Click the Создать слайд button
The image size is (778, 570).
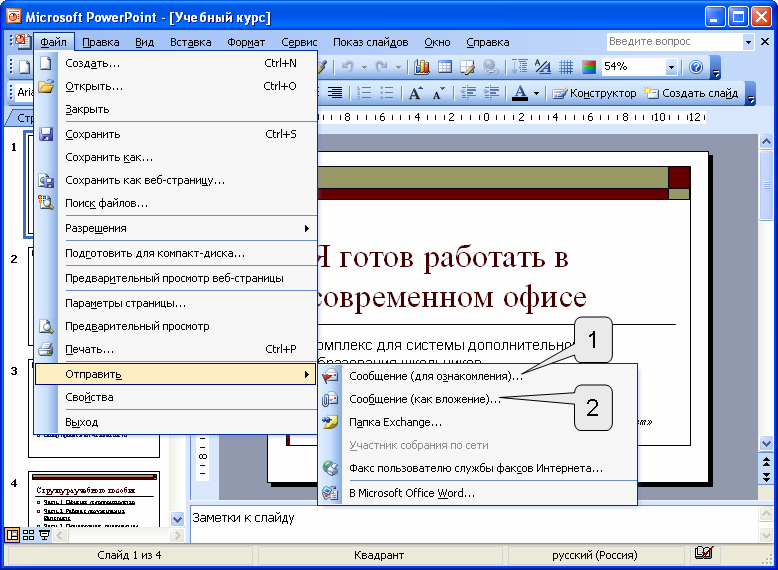pos(692,93)
